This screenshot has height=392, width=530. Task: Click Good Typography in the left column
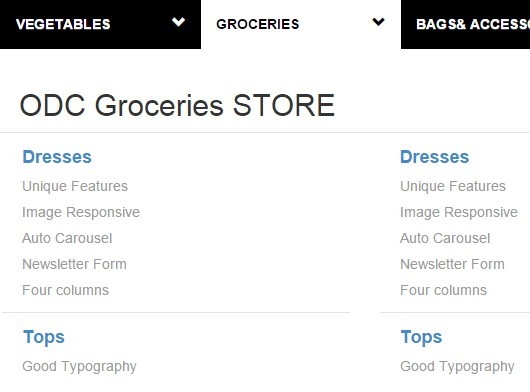[x=79, y=367]
